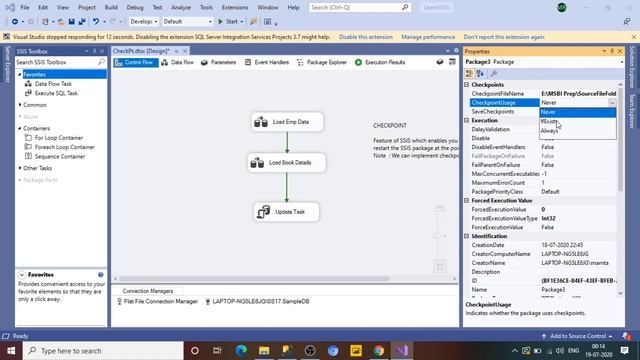
Task: Expand the Other Tasks group
Action: tap(20, 168)
